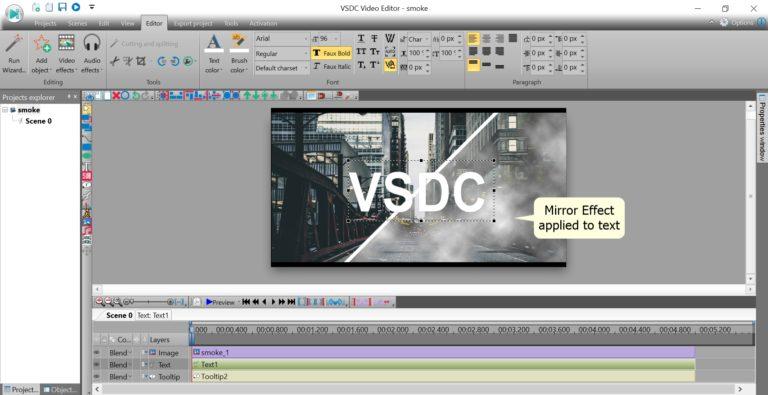Click the red X delete icon in canvas toolbar
This screenshot has width=768, height=395.
click(116, 96)
